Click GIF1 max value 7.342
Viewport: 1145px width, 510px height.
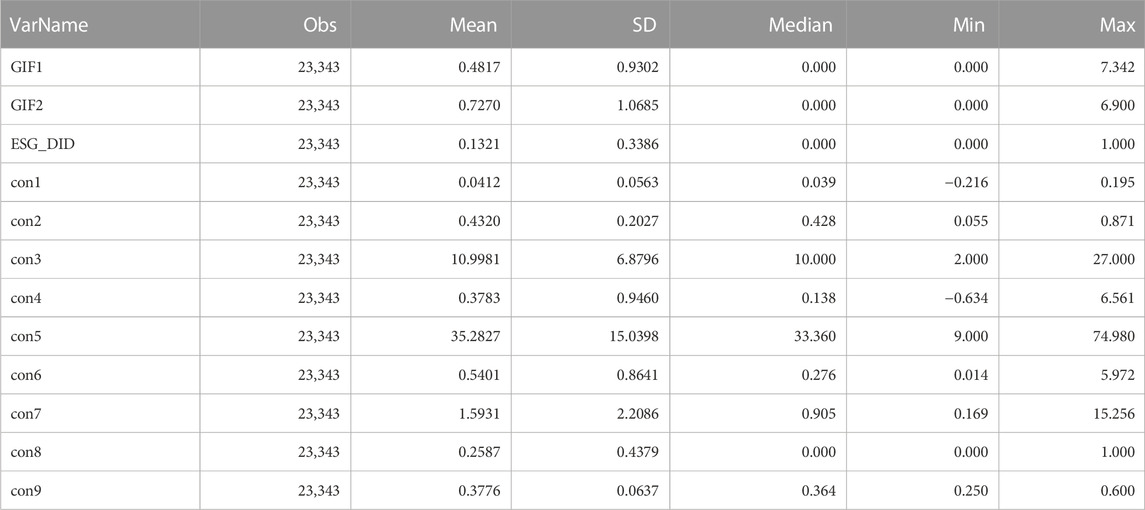click(x=1117, y=67)
